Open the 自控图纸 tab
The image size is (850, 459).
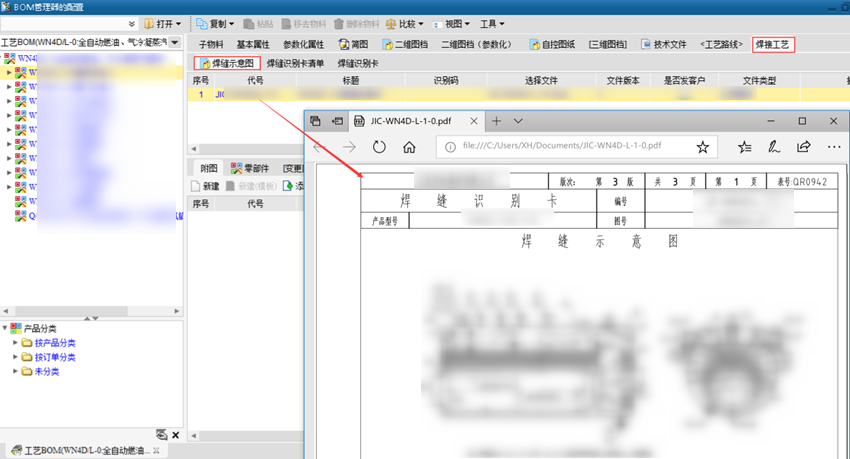point(552,44)
